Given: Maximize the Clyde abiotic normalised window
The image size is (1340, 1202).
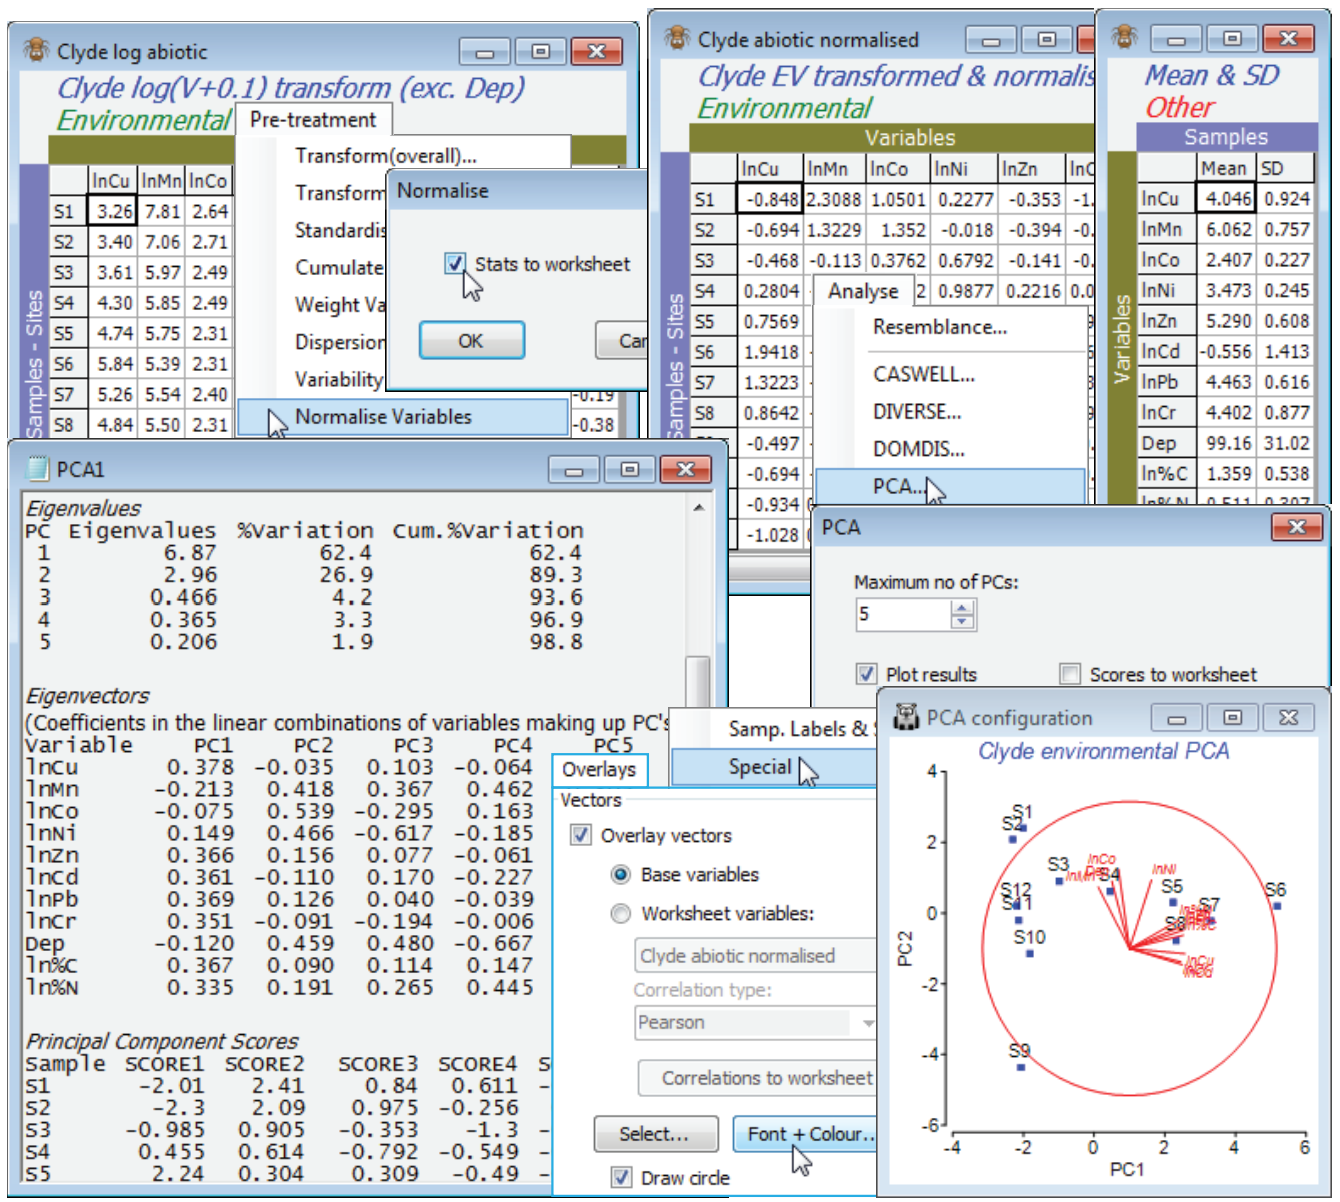Looking at the screenshot, I should click(1047, 40).
